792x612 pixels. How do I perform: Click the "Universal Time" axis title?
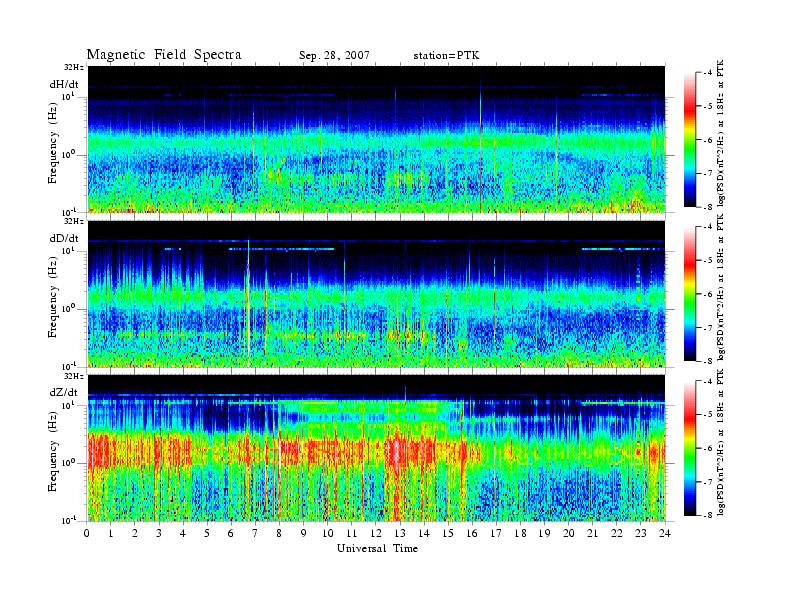click(x=377, y=548)
